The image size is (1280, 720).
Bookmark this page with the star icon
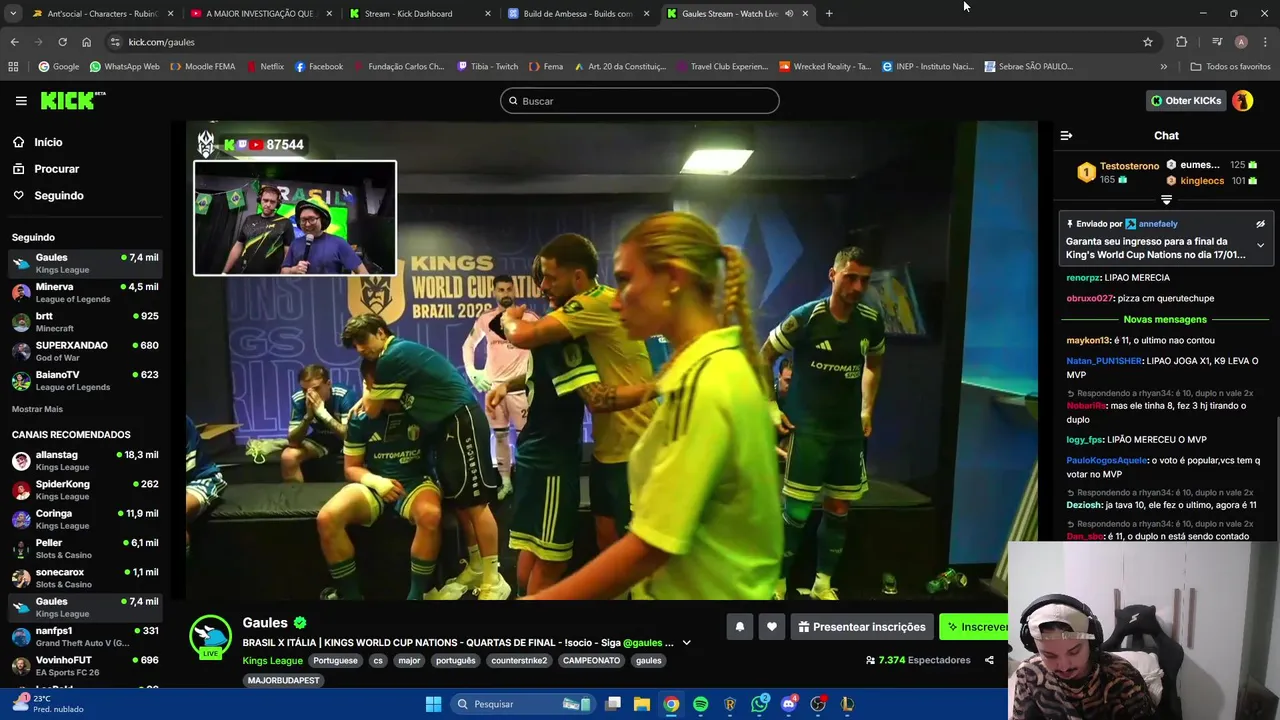tap(1148, 42)
